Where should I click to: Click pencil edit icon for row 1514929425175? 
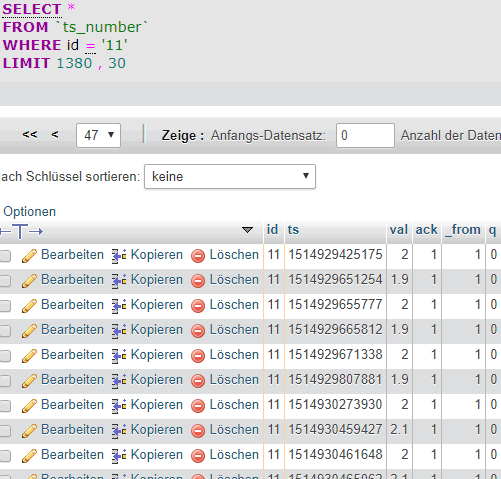pos(29,256)
